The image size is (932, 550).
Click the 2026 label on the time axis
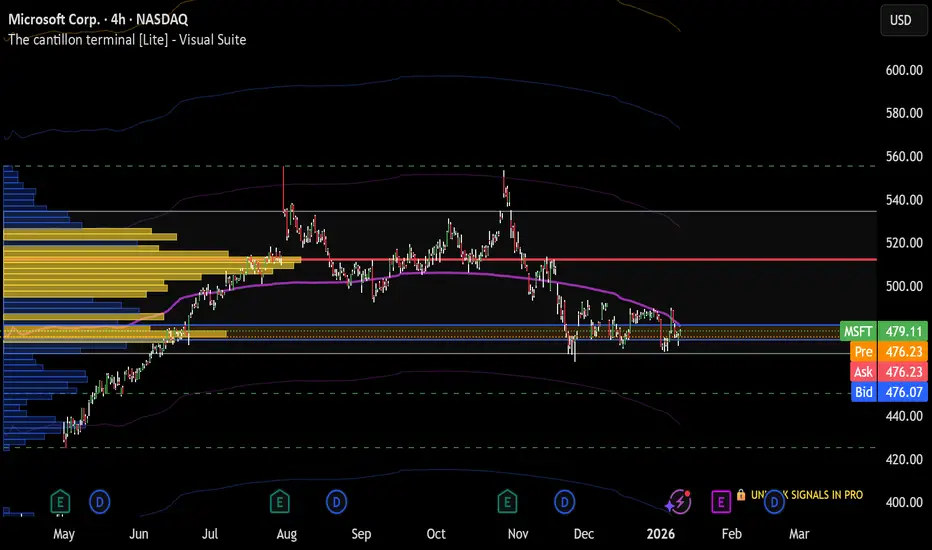[660, 534]
